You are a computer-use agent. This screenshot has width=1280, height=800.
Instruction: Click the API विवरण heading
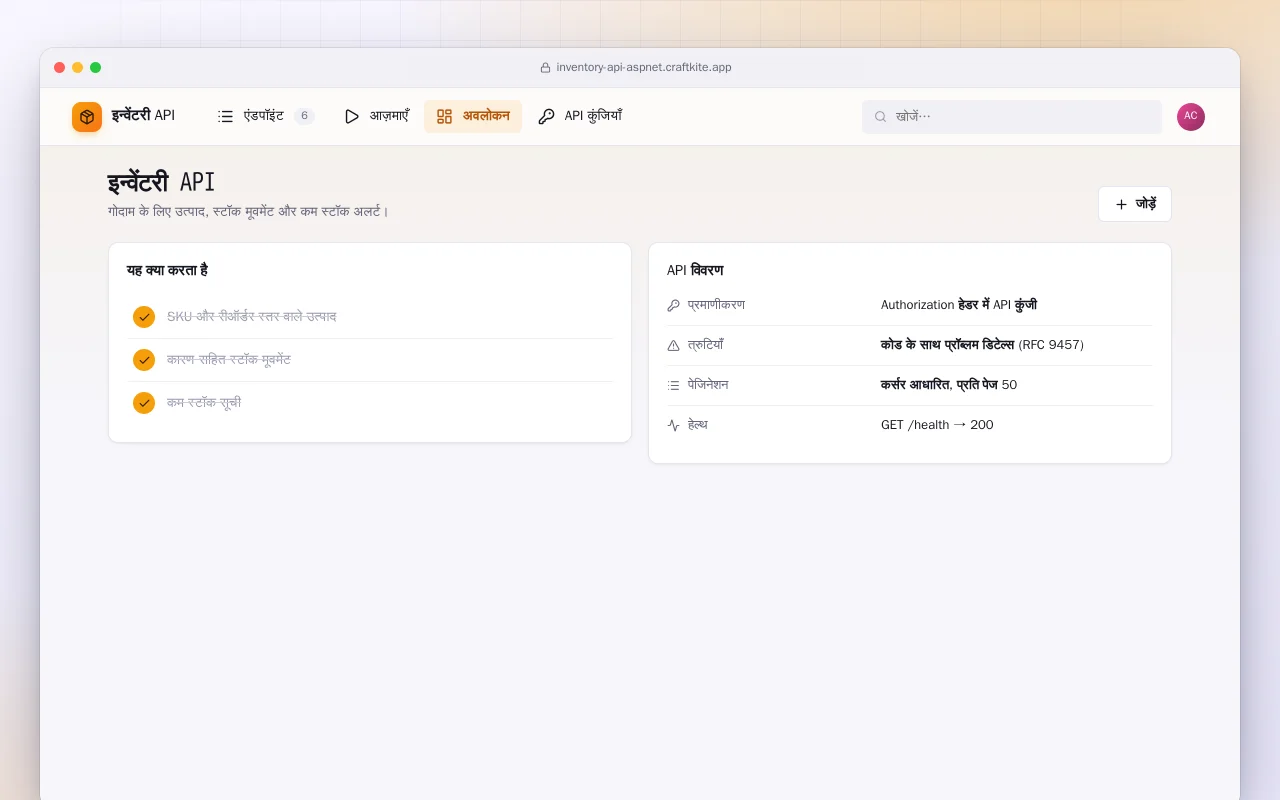695,270
